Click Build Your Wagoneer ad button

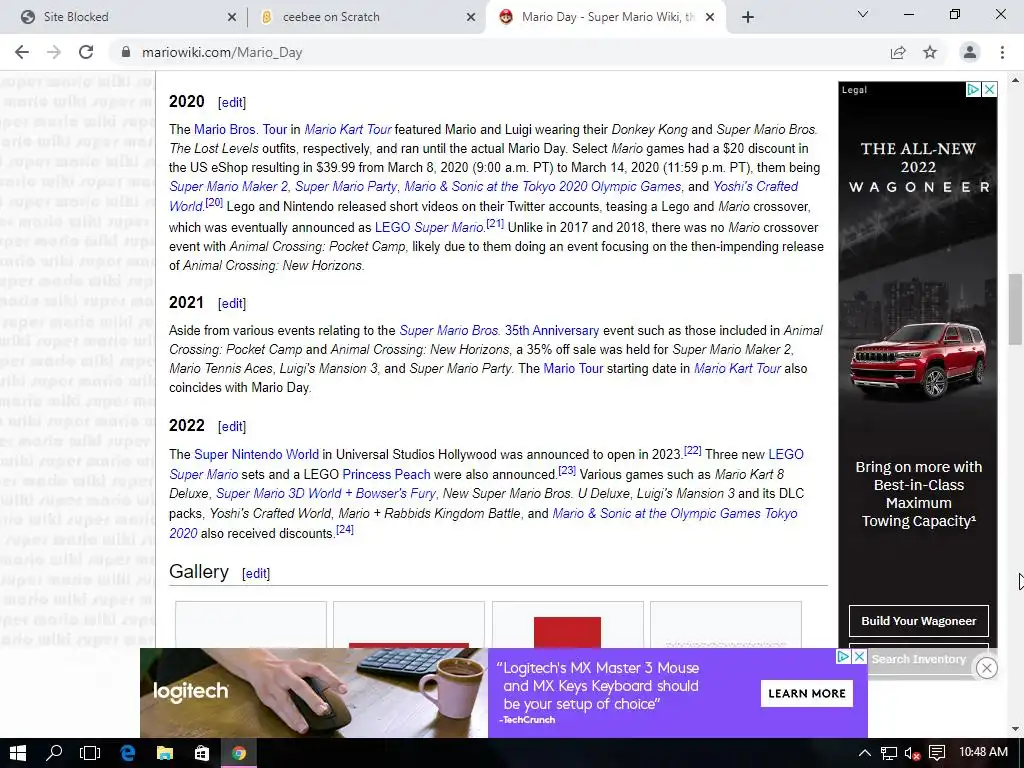(x=918, y=621)
